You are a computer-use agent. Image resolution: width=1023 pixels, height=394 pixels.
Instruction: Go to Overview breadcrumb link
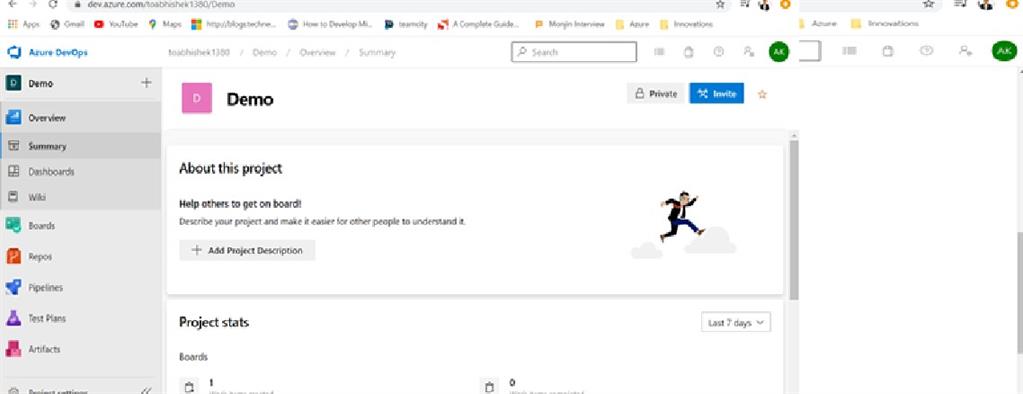pos(318,52)
